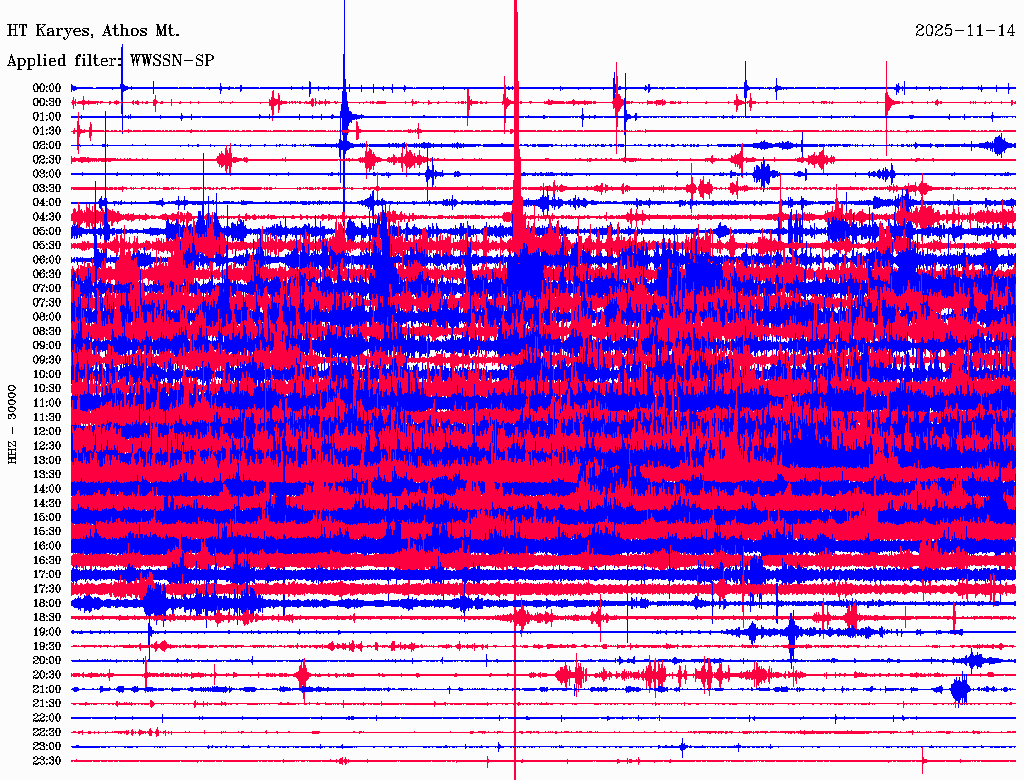Select the '04:30' time label
Screen dimensions: 1024x780
[x=47, y=217]
